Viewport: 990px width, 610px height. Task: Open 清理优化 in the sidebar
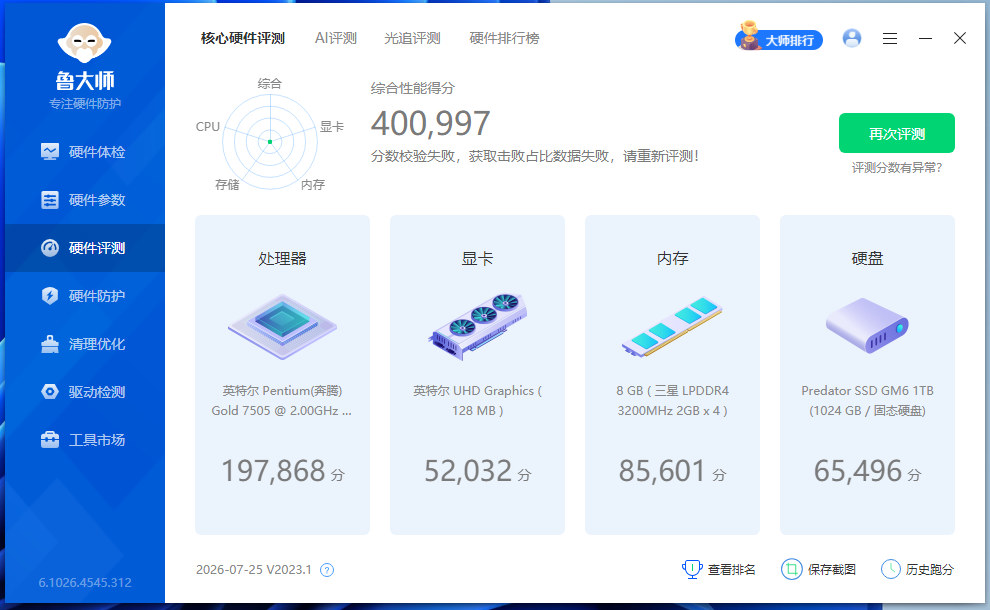pos(85,344)
